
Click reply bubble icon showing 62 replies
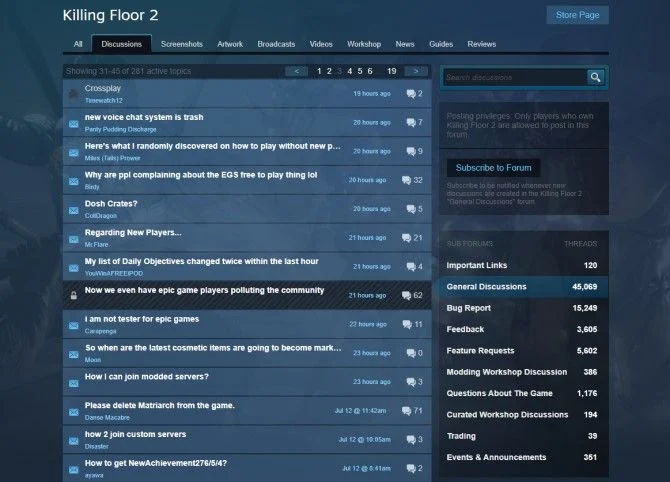pos(406,295)
